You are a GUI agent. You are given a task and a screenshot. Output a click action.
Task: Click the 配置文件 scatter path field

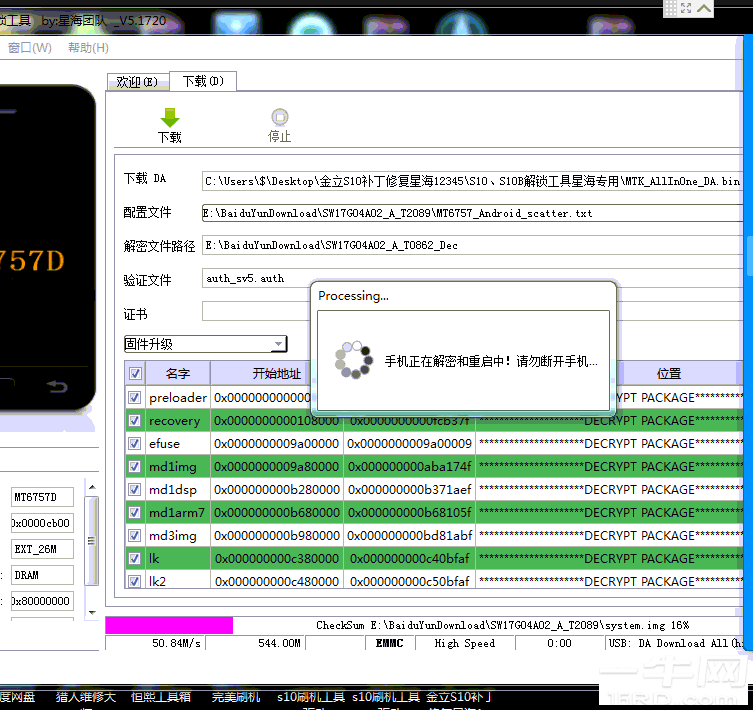(x=472, y=213)
